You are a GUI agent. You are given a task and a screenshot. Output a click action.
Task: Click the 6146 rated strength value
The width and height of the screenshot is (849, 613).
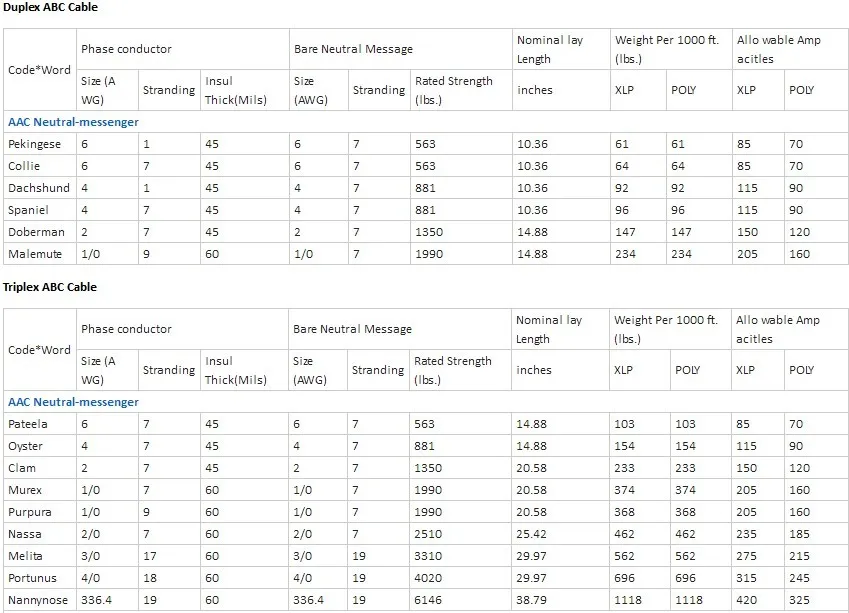pos(426,600)
